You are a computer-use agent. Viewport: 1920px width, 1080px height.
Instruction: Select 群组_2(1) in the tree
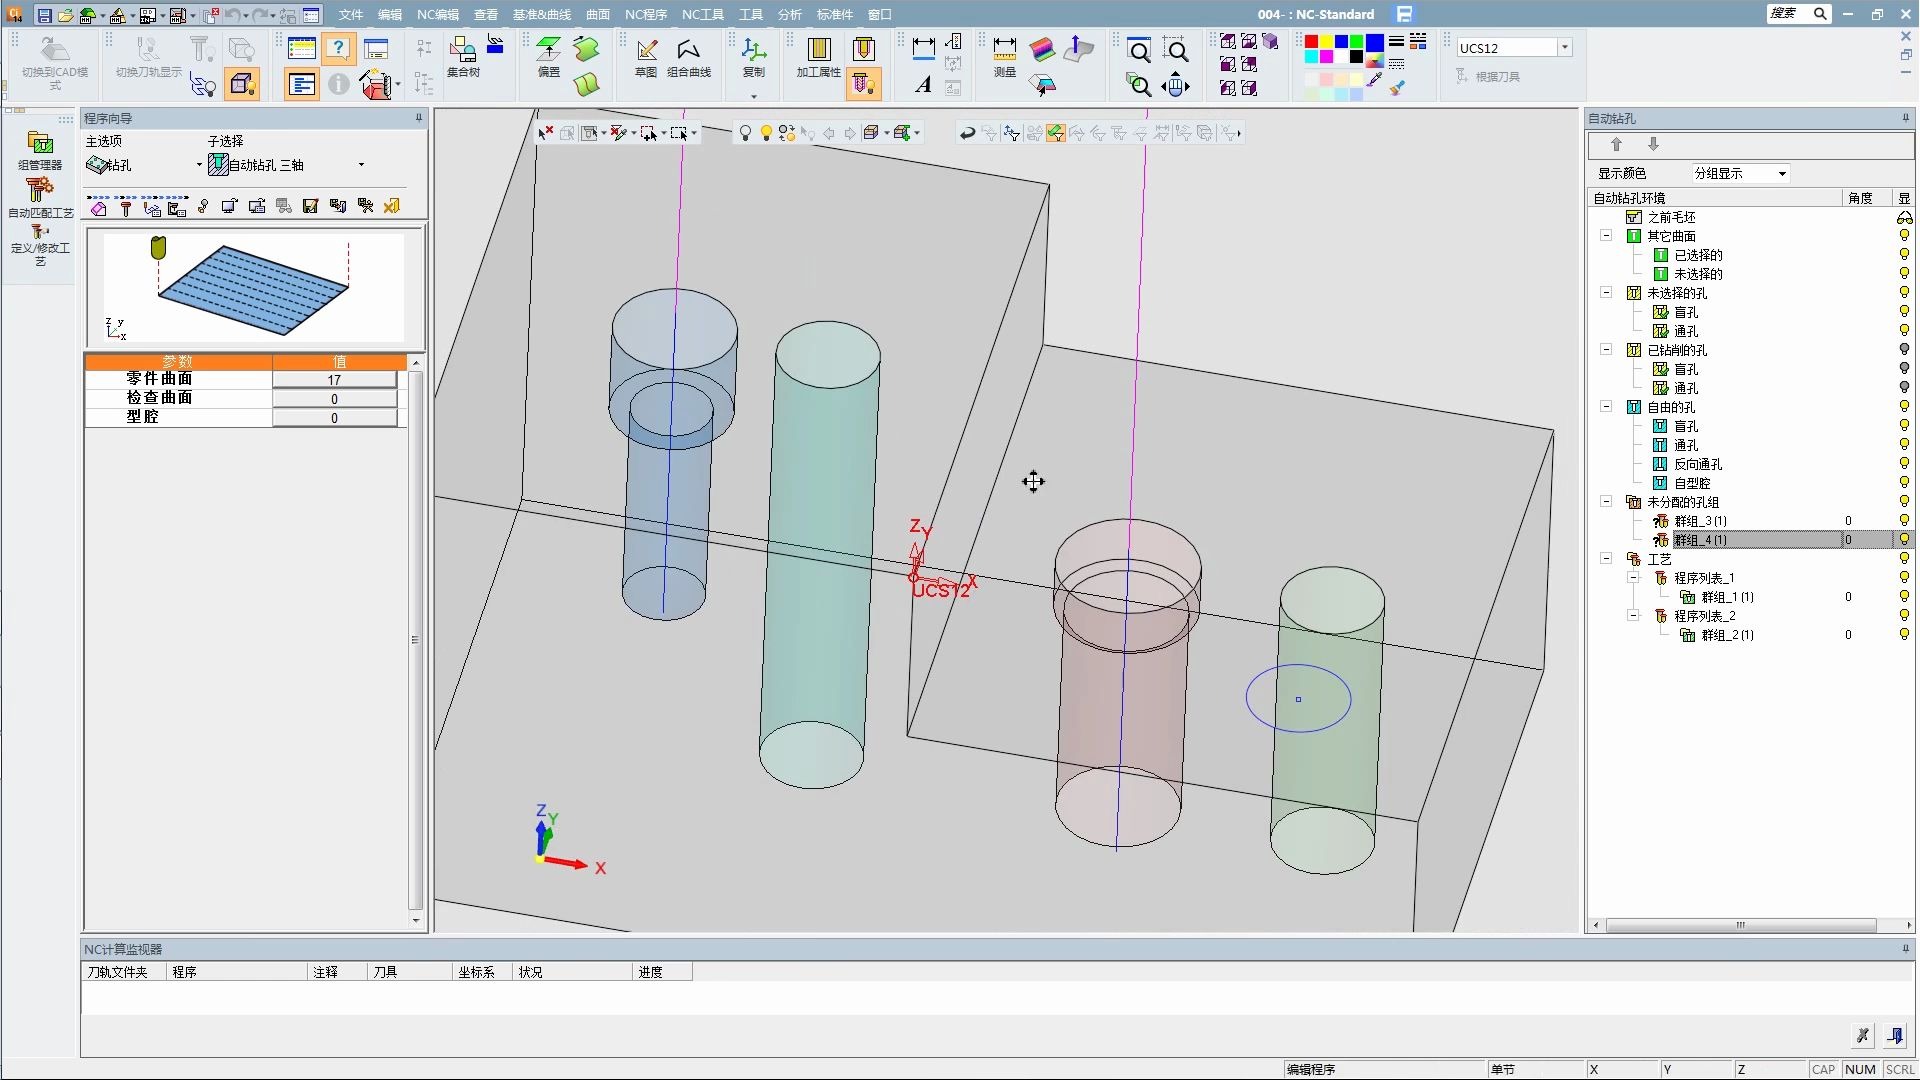click(1727, 635)
